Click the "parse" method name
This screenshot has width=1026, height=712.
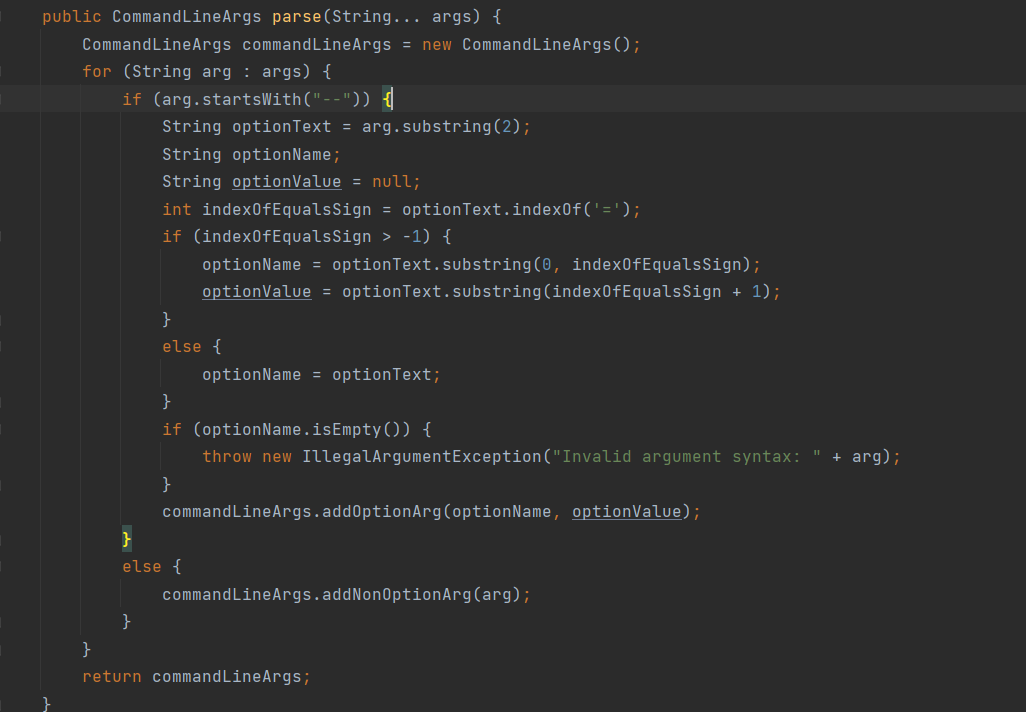coord(296,16)
